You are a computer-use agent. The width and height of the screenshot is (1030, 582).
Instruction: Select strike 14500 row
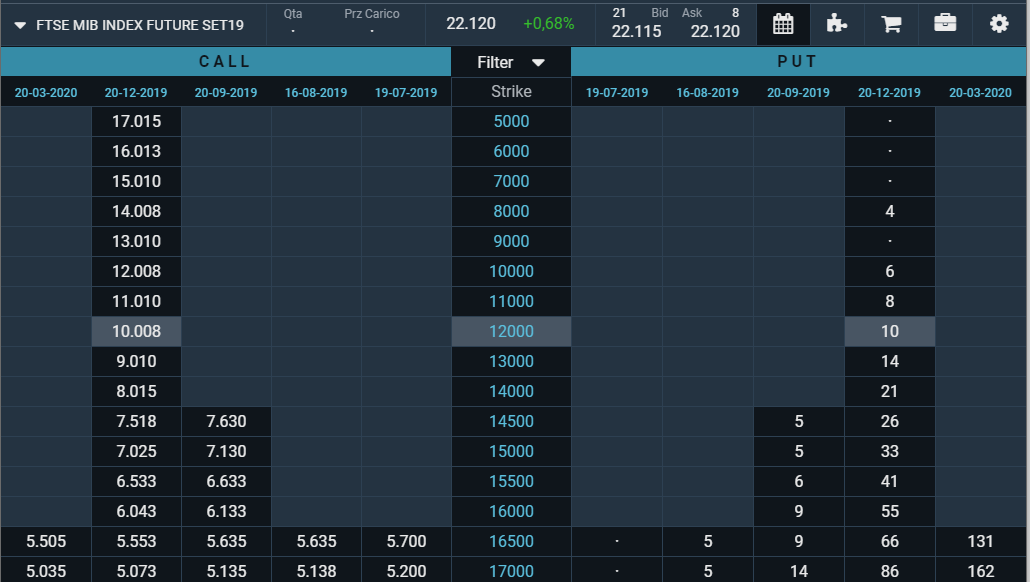click(511, 422)
